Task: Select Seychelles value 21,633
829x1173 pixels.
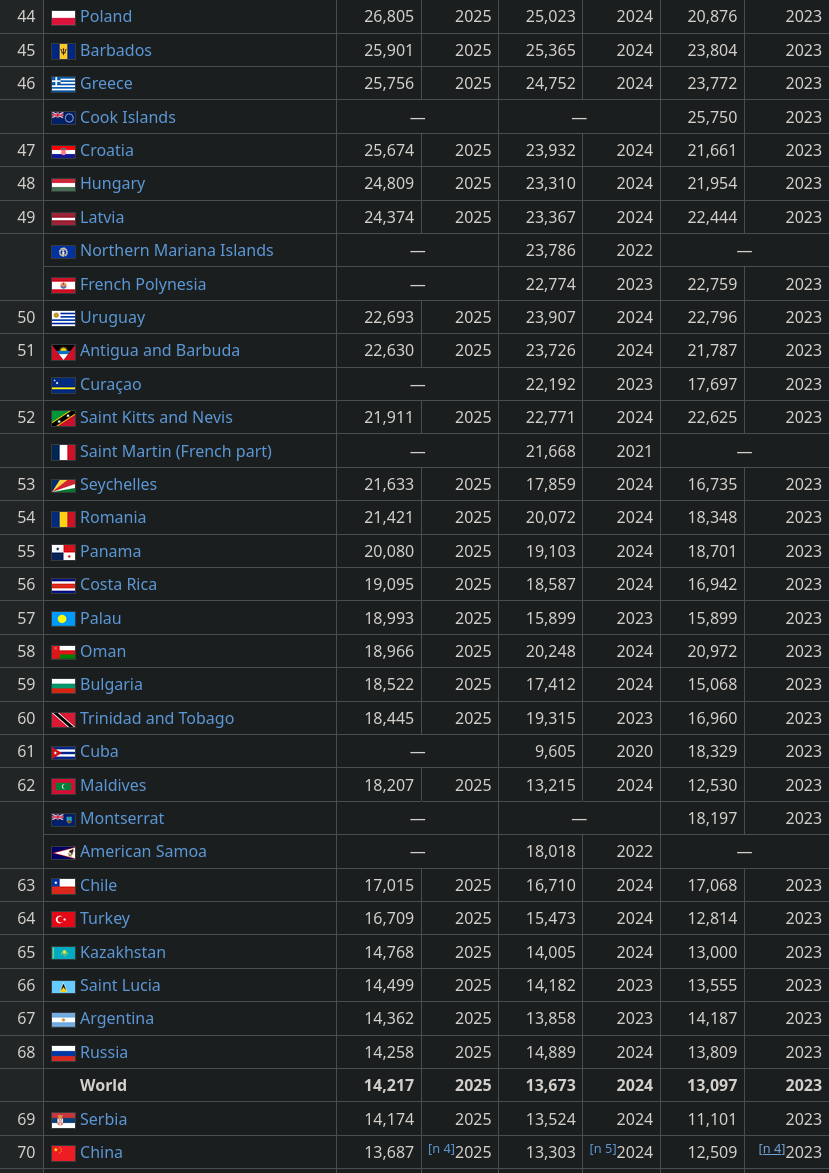Action: [389, 485]
